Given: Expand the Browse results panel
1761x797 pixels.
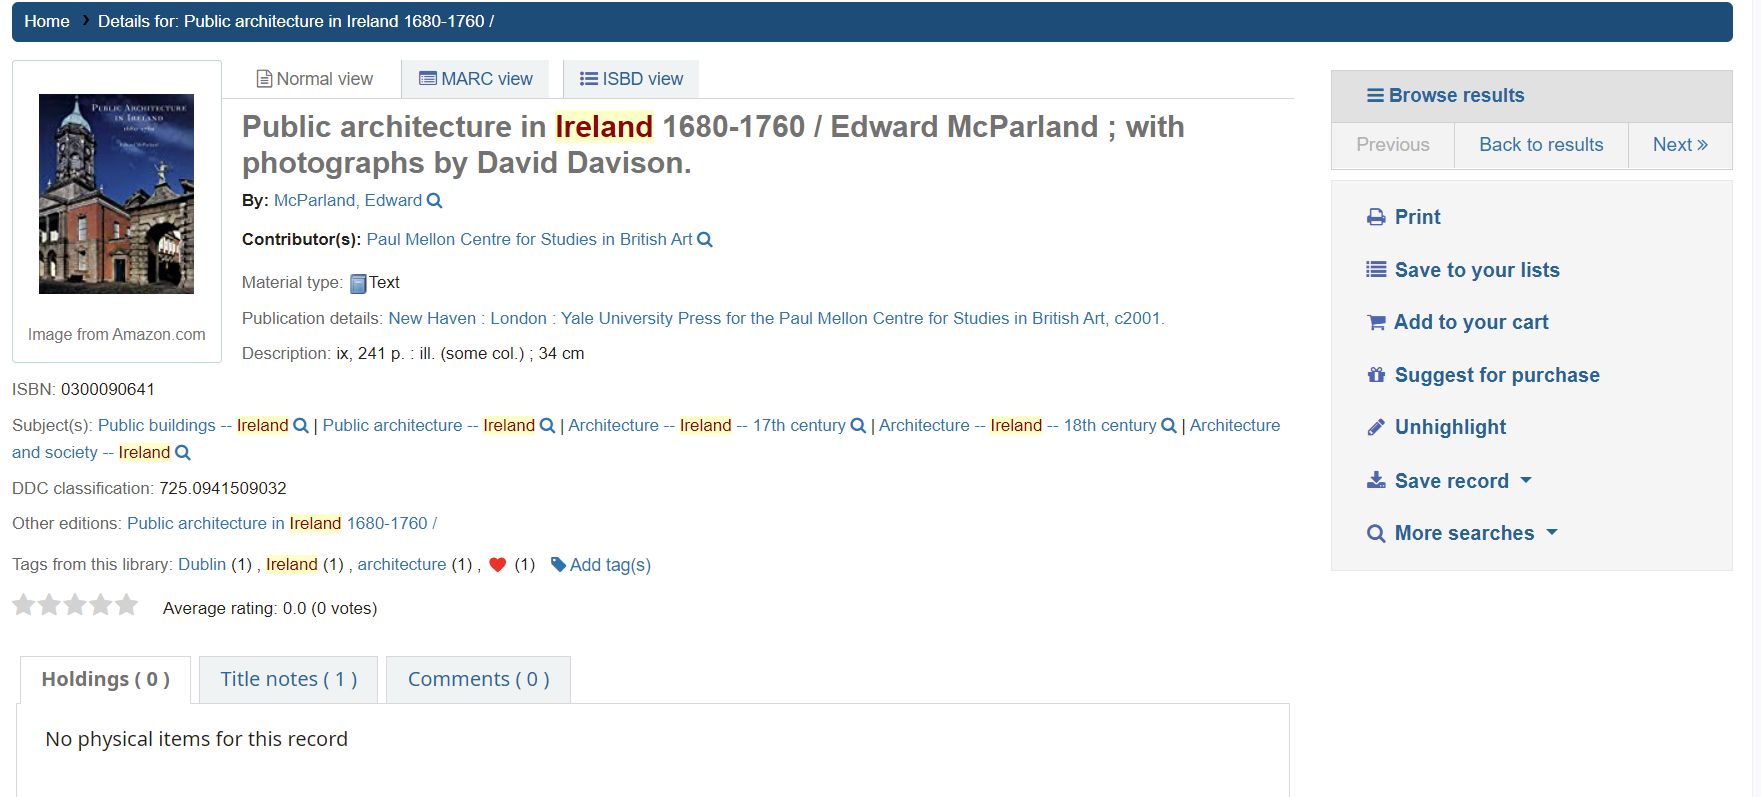Looking at the screenshot, I should [1446, 96].
